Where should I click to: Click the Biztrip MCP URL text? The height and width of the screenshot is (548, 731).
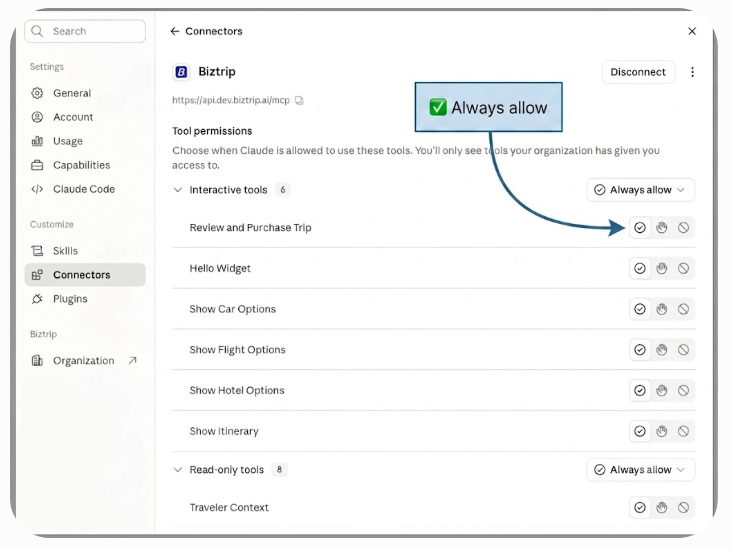(231, 100)
